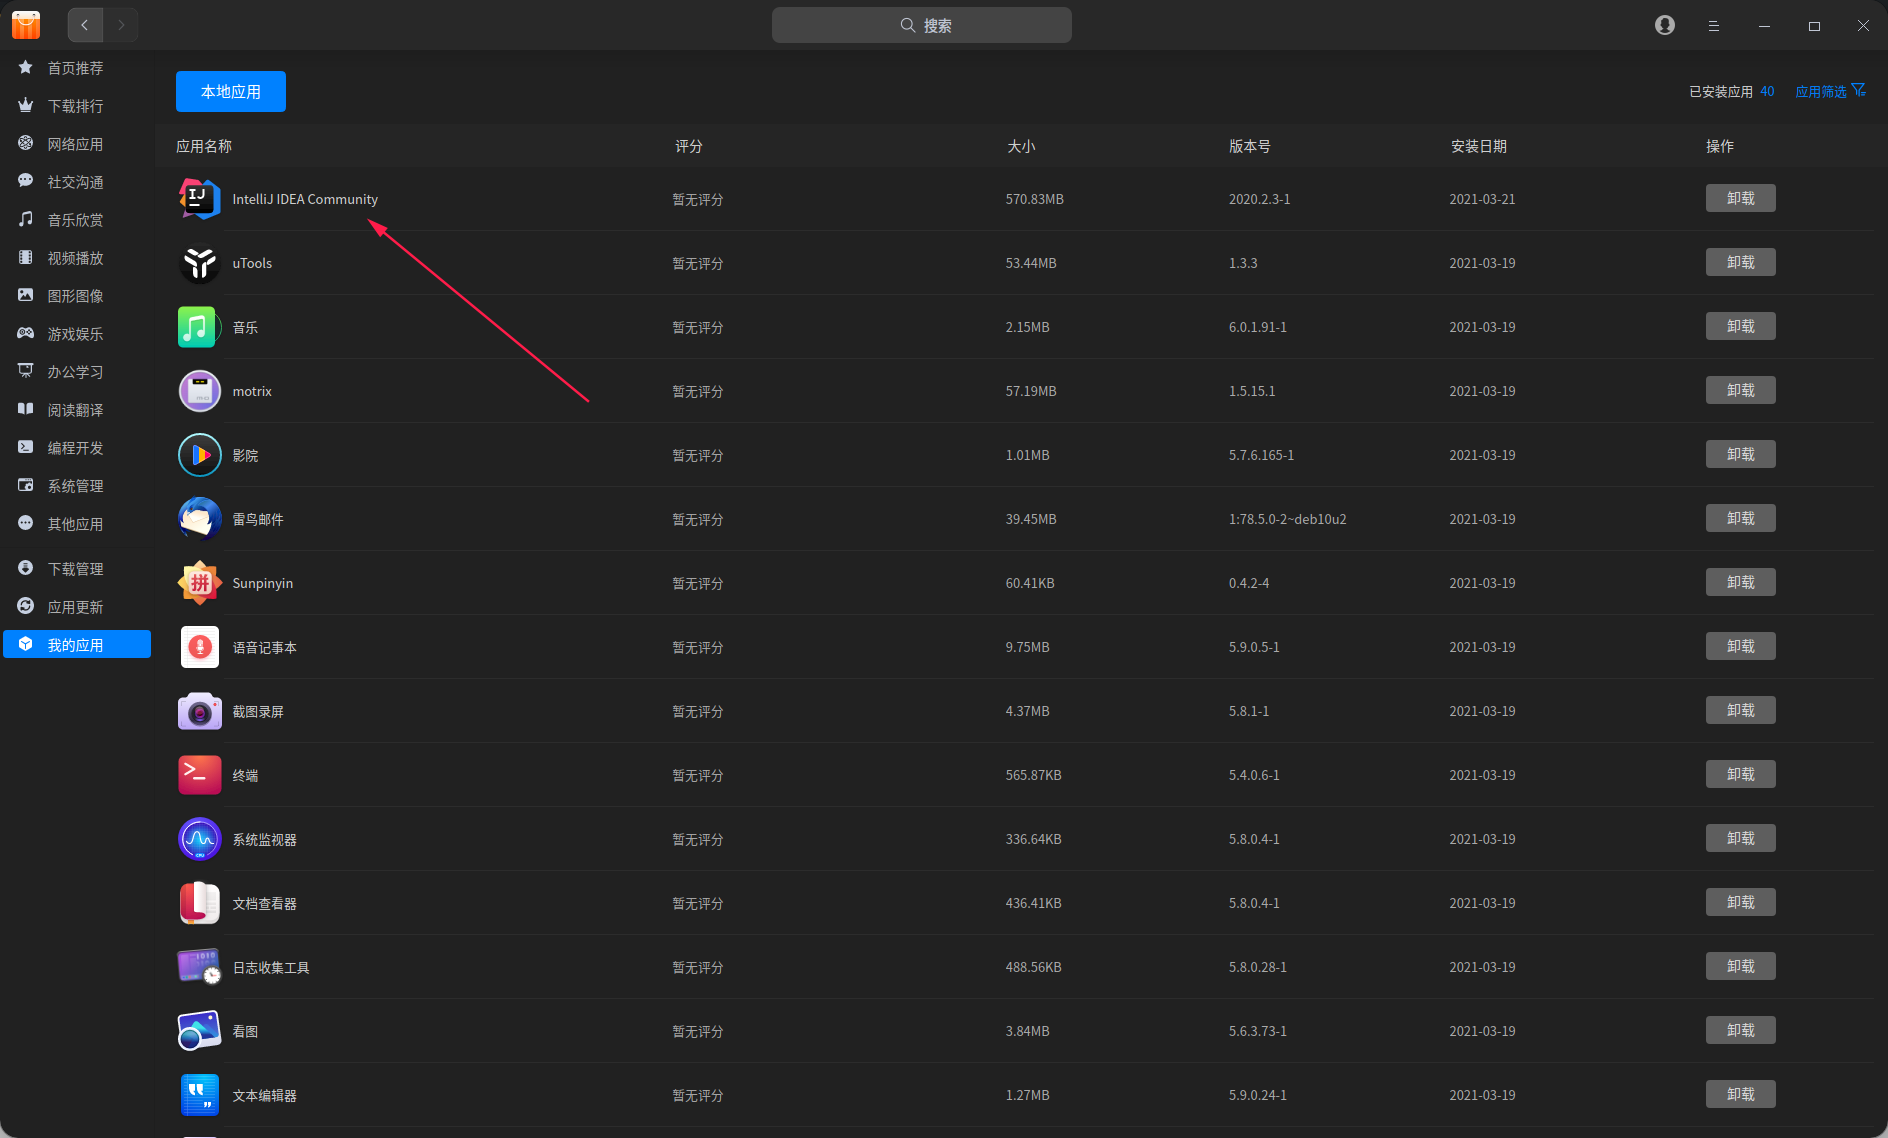Image resolution: width=1888 pixels, height=1138 pixels.
Task: Open the 应用筛选 filter dropdown
Action: click(x=1830, y=91)
